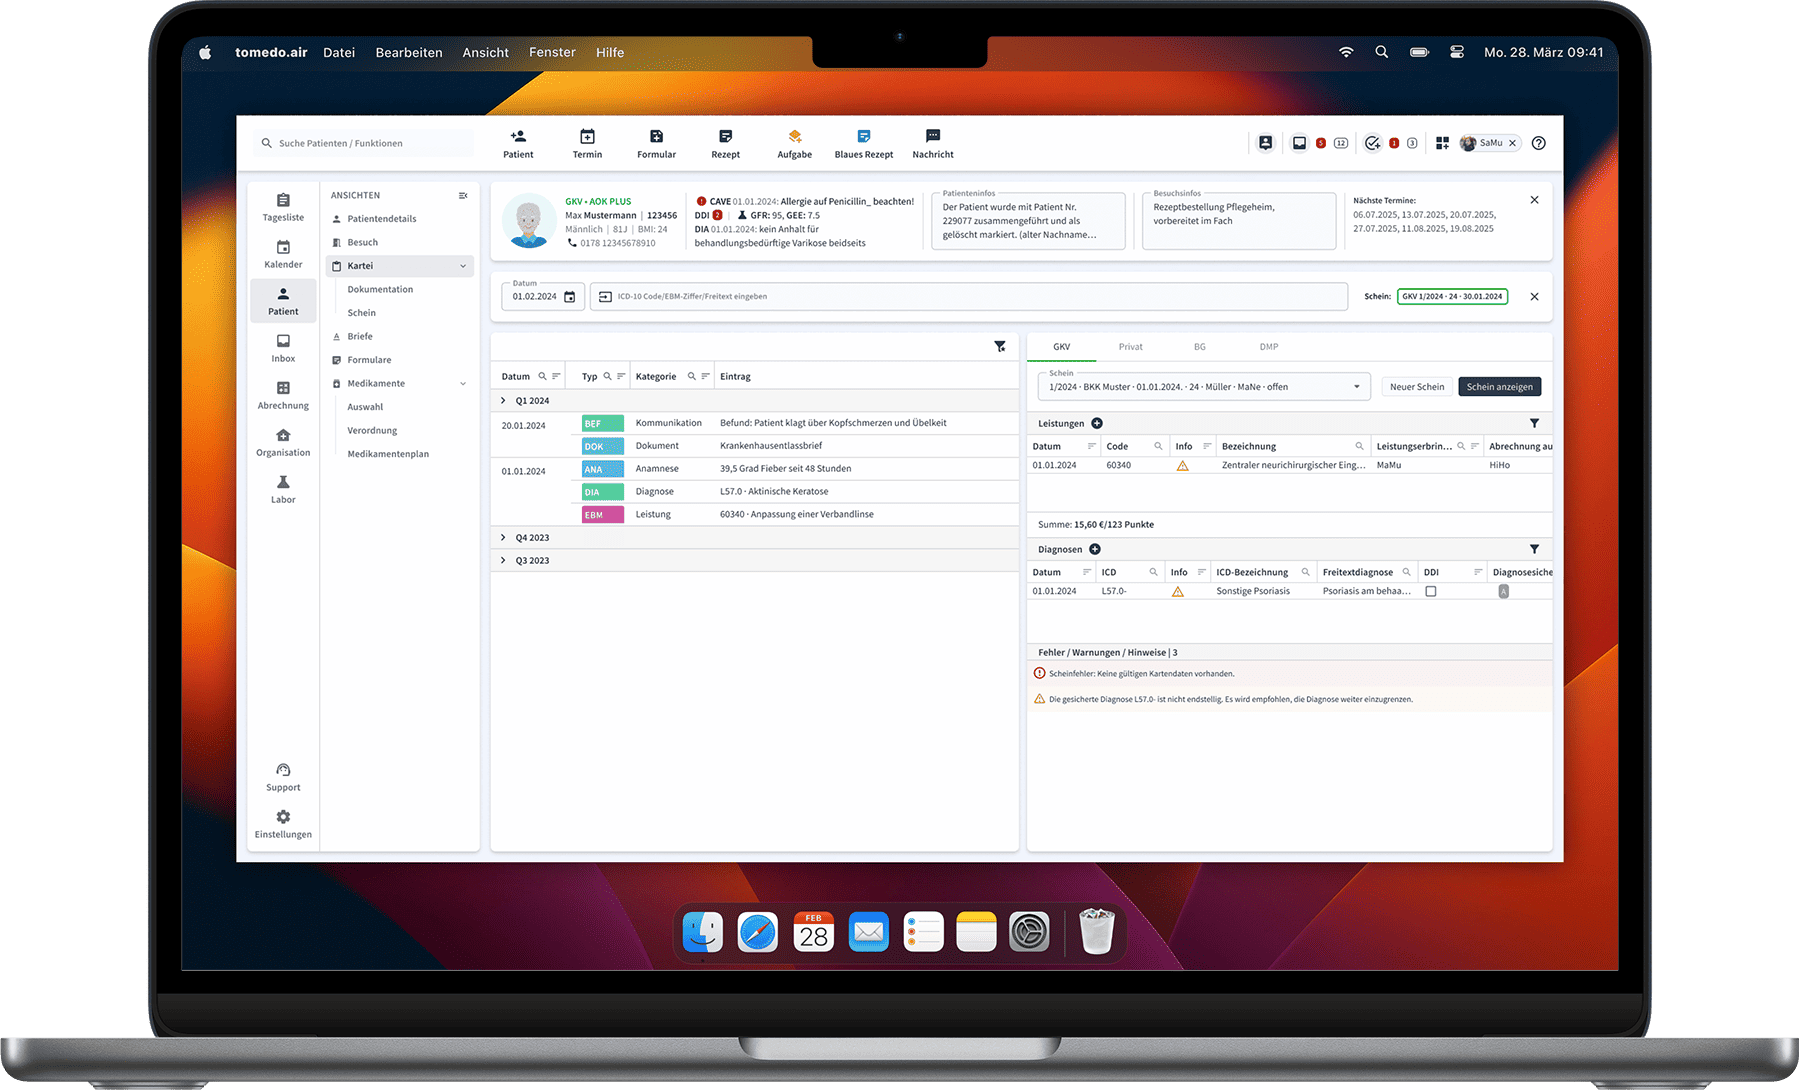Expand the Q4 2023 group

click(503, 537)
